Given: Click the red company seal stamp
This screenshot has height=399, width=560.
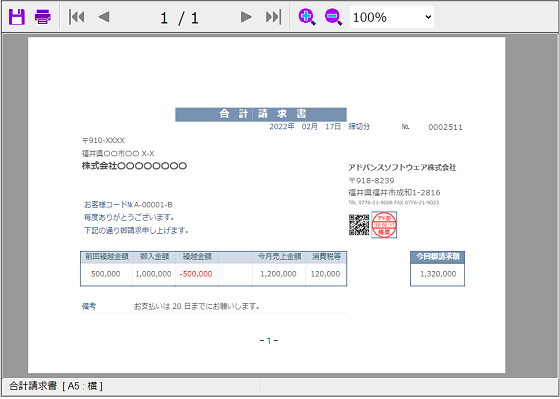Looking at the screenshot, I should pyautogui.click(x=384, y=225).
